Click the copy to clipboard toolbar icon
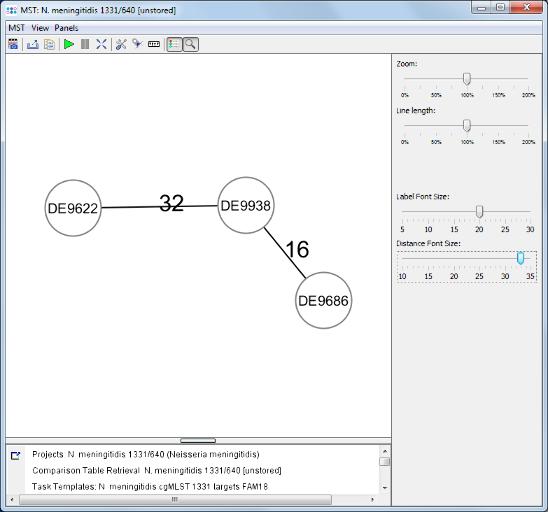This screenshot has height=512, width=548. point(49,44)
